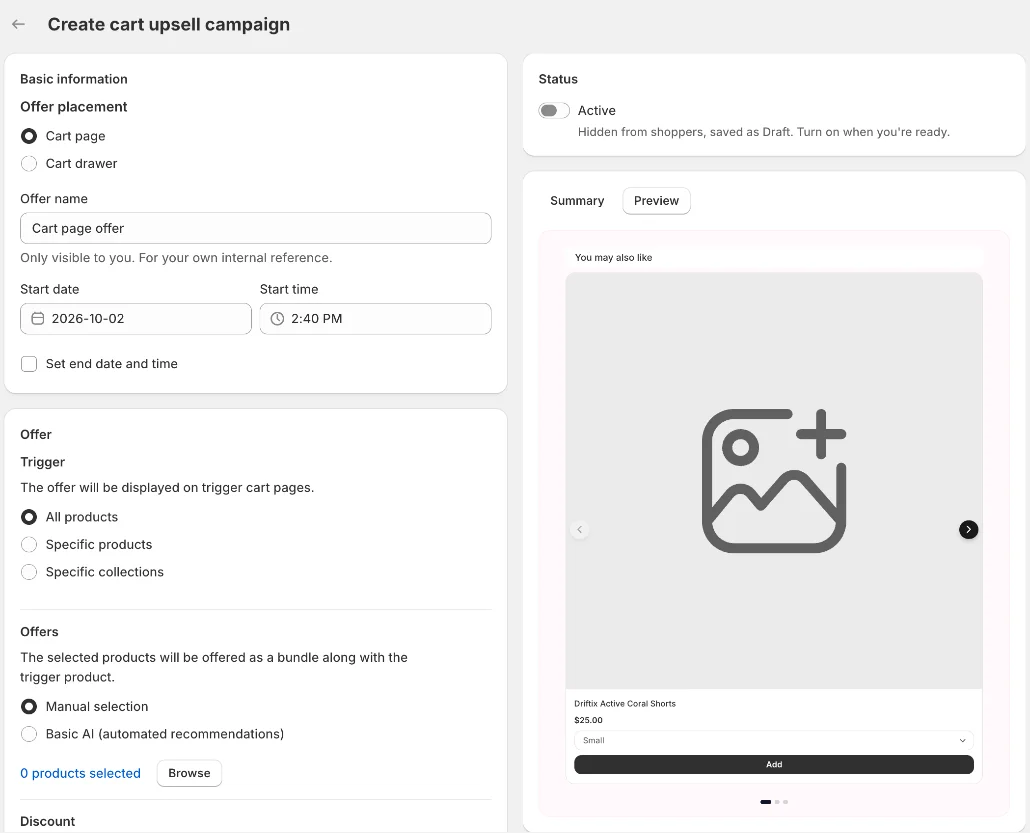
Task: Select the Cart page placement option
Action: [29, 136]
